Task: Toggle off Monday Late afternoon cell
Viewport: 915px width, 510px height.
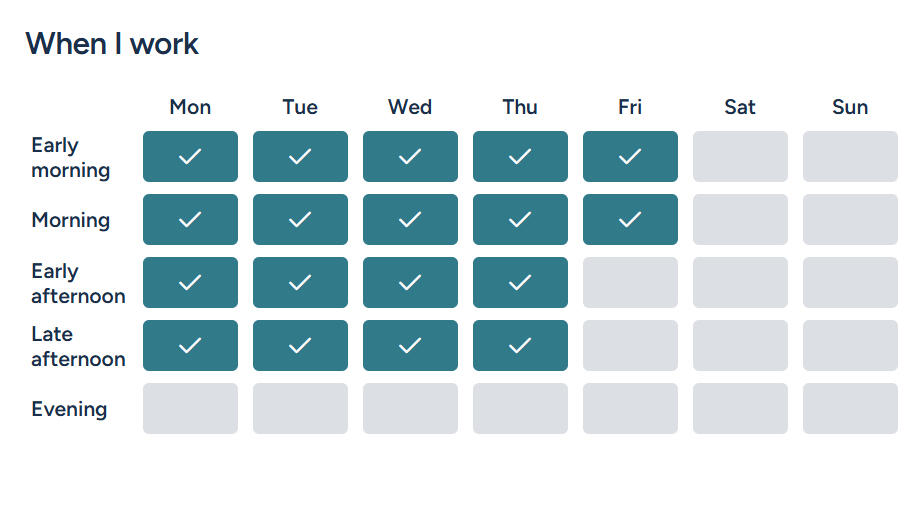Action: coord(190,346)
